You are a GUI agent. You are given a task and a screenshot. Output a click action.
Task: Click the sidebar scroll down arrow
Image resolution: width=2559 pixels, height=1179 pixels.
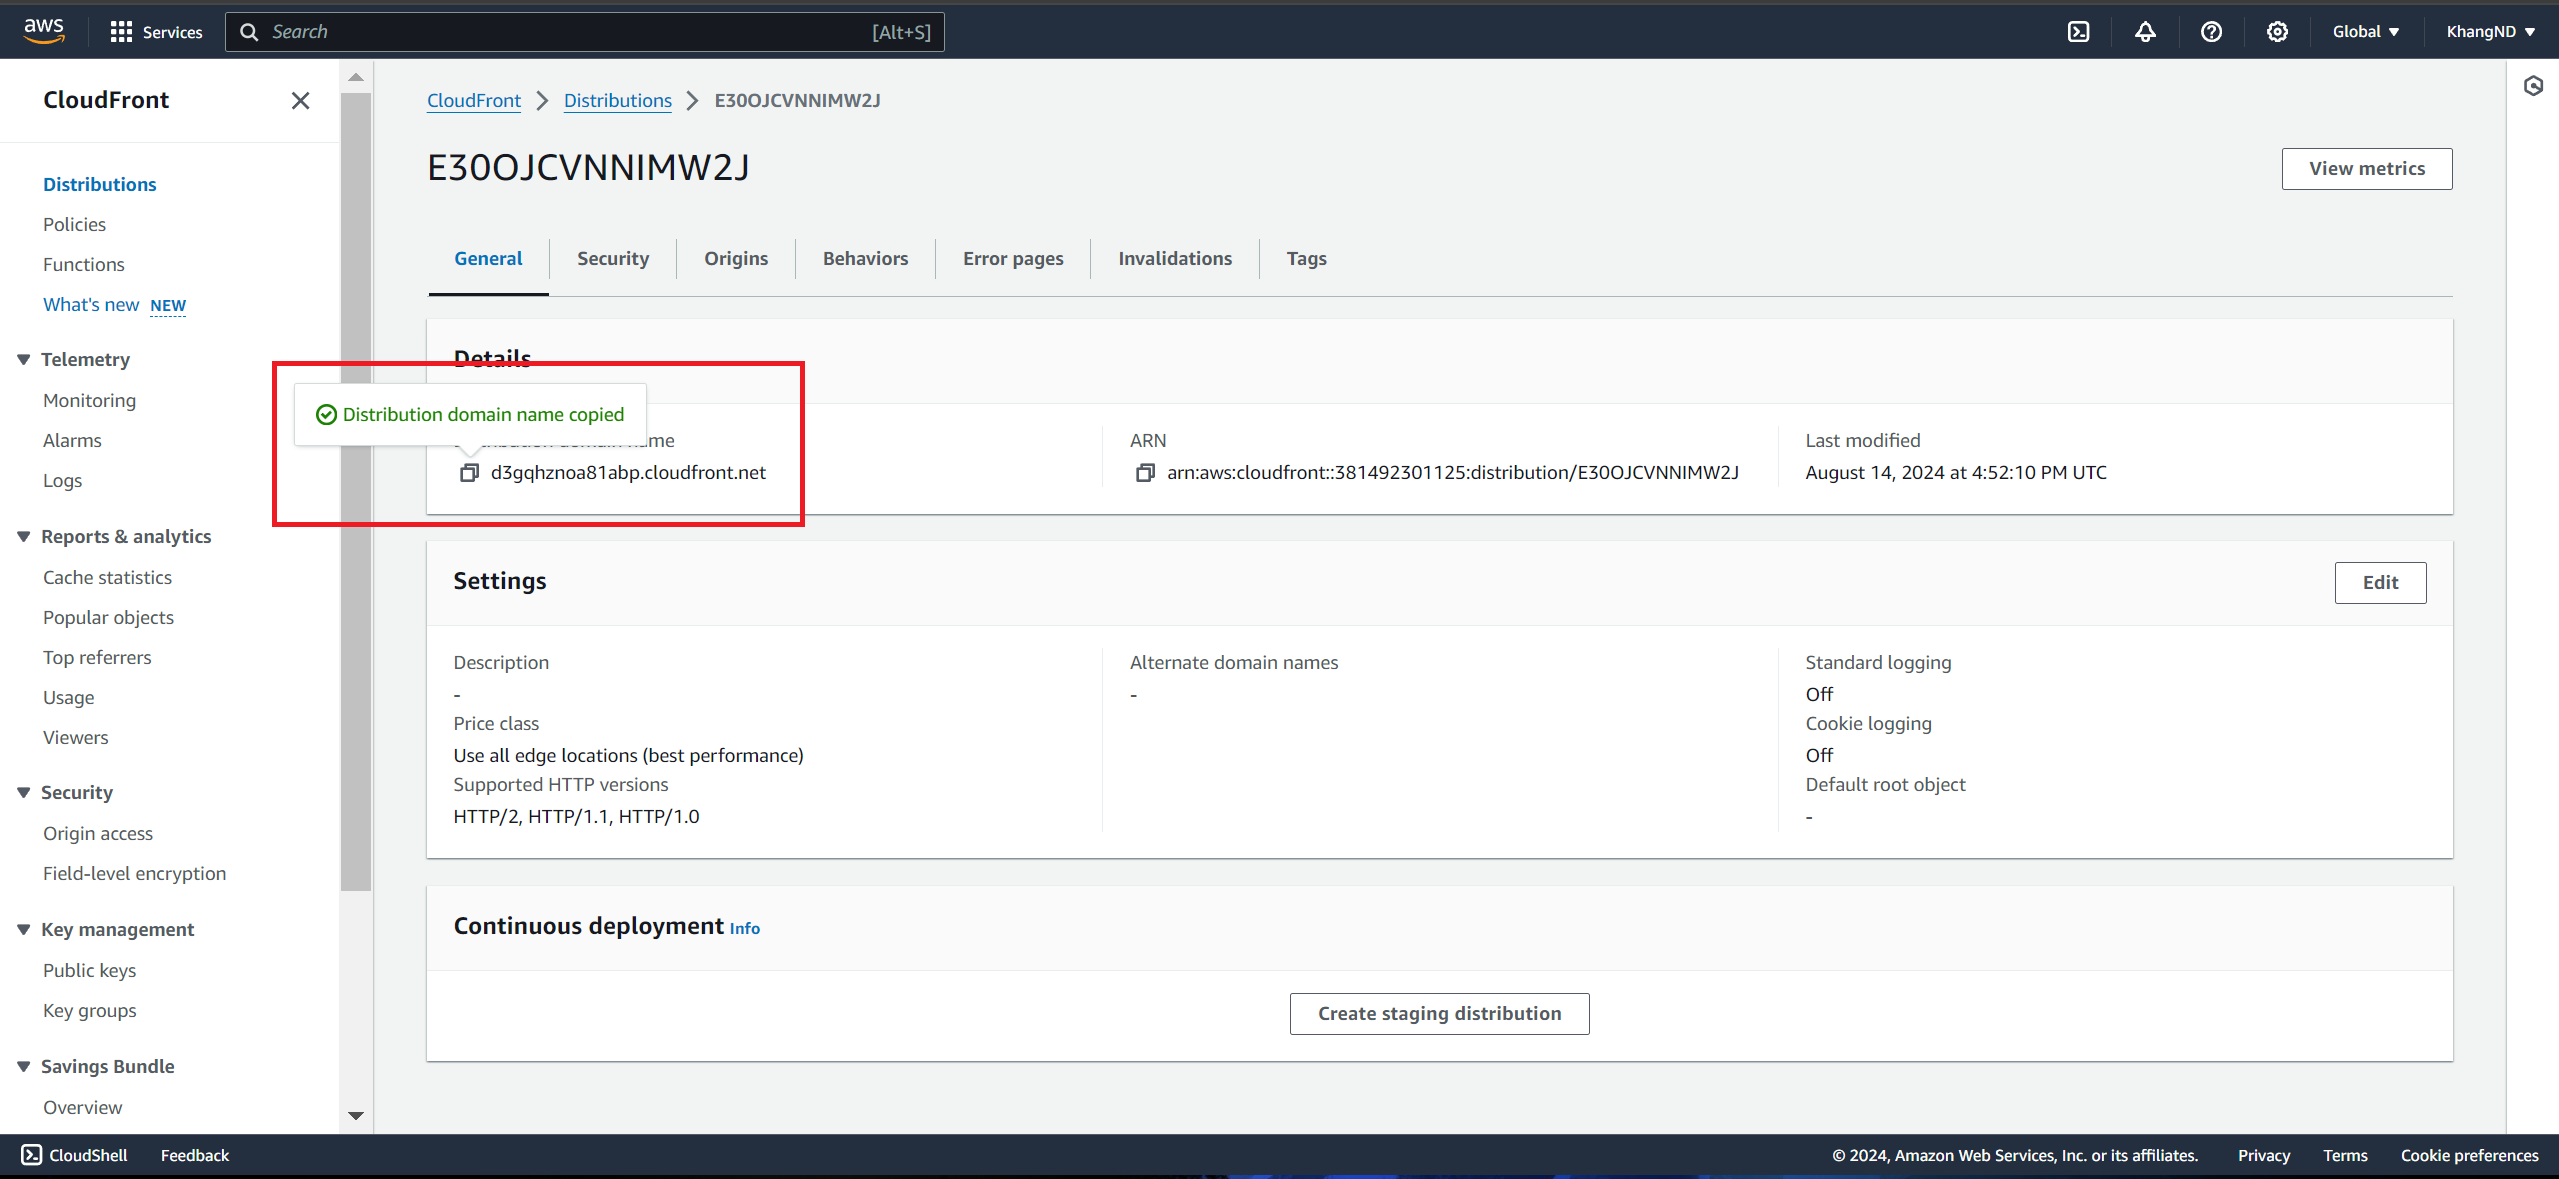[x=356, y=1116]
